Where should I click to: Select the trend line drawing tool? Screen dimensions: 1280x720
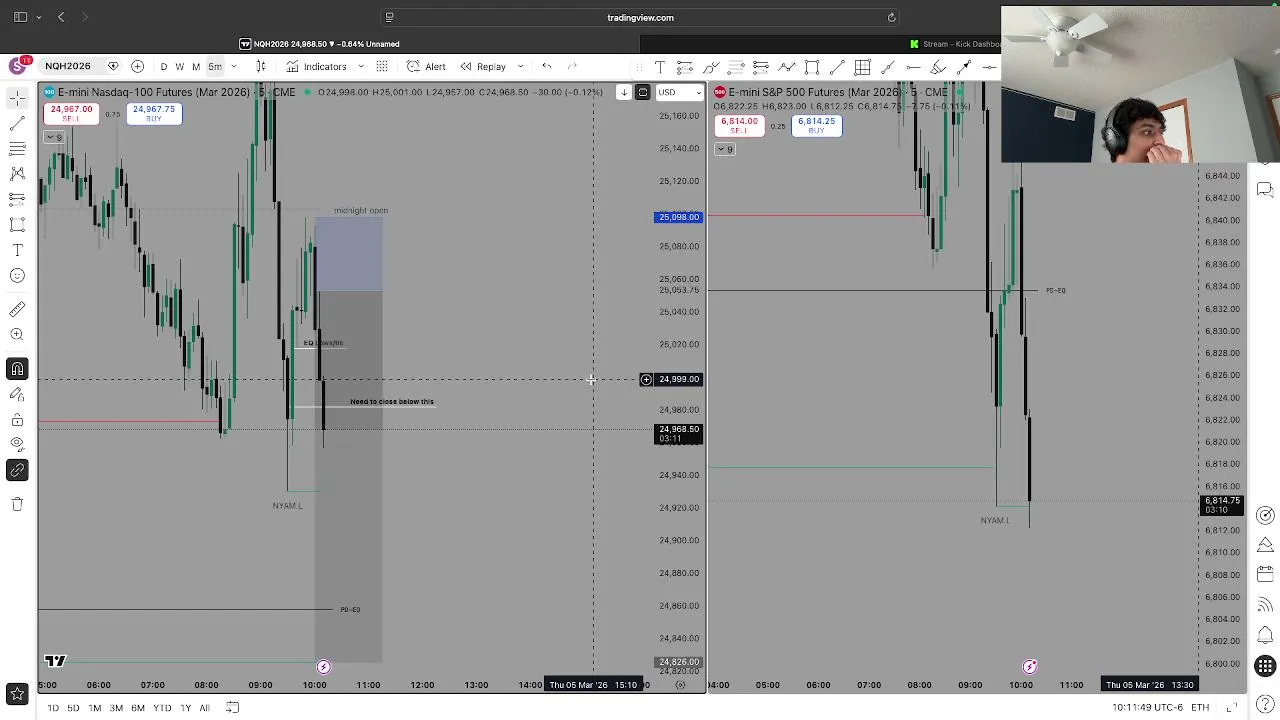click(x=17, y=123)
